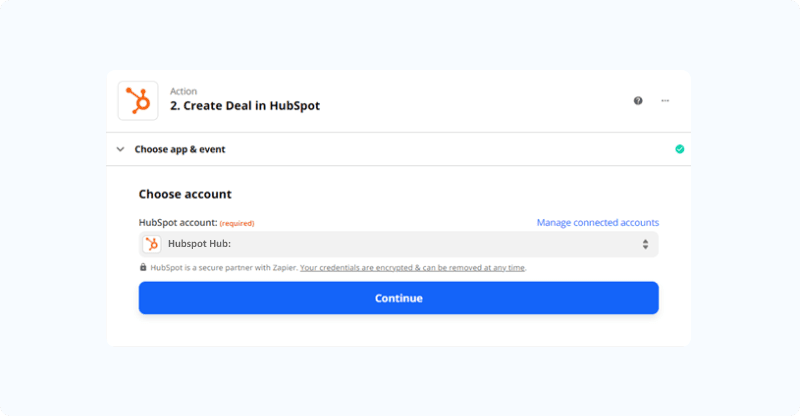Viewport: 800px width, 416px height.
Task: Click the step title Create Deal in HubSpot
Action: coord(245,106)
